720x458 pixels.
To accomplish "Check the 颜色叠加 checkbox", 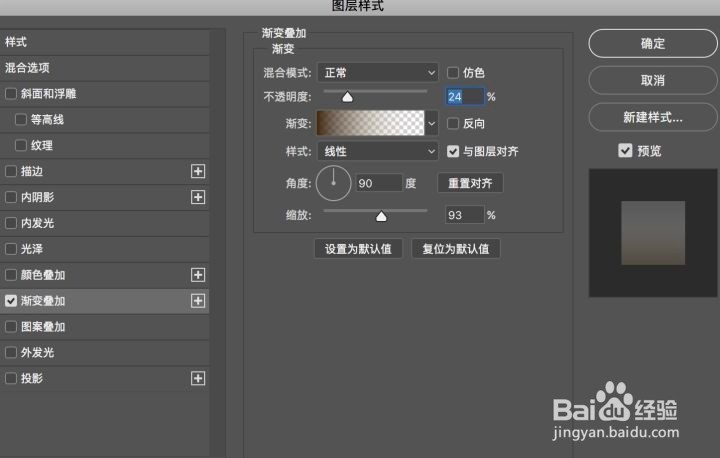I will [x=11, y=275].
